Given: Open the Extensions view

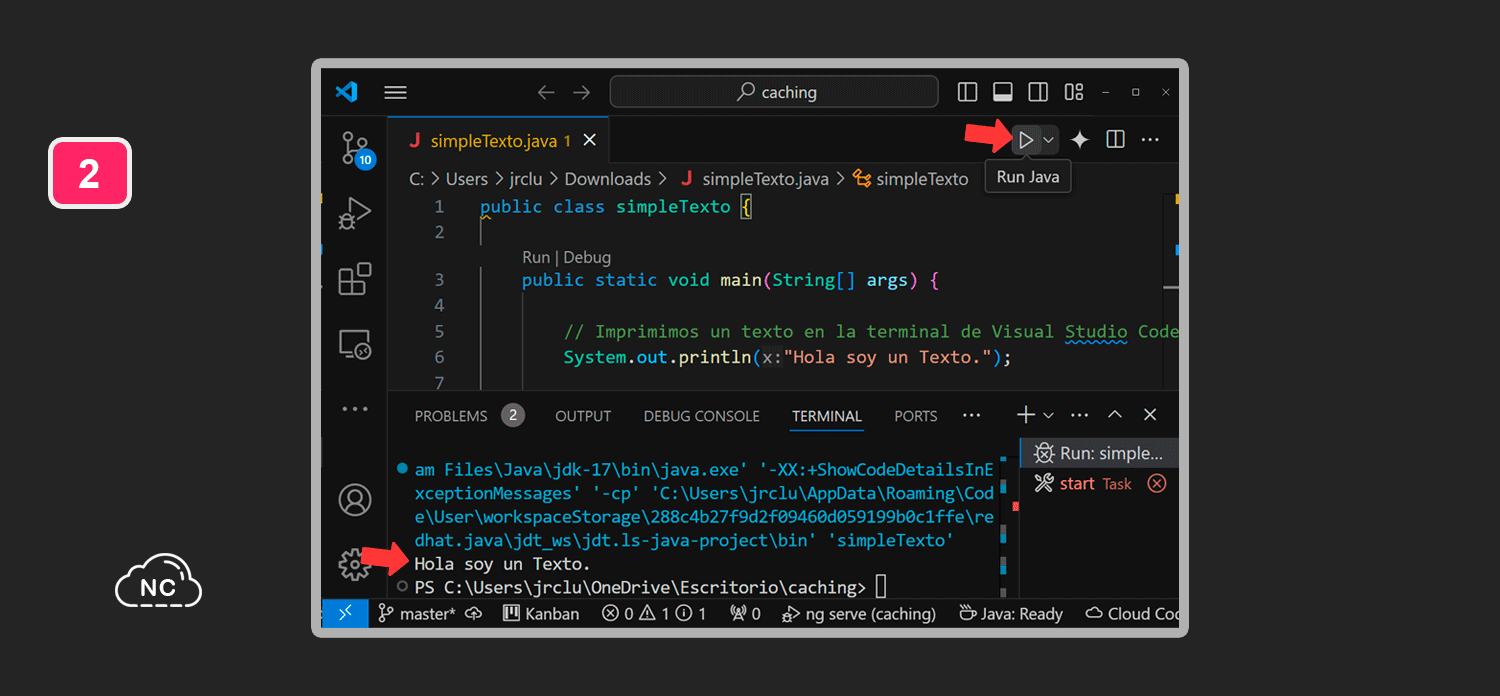Looking at the screenshot, I should tap(355, 279).
